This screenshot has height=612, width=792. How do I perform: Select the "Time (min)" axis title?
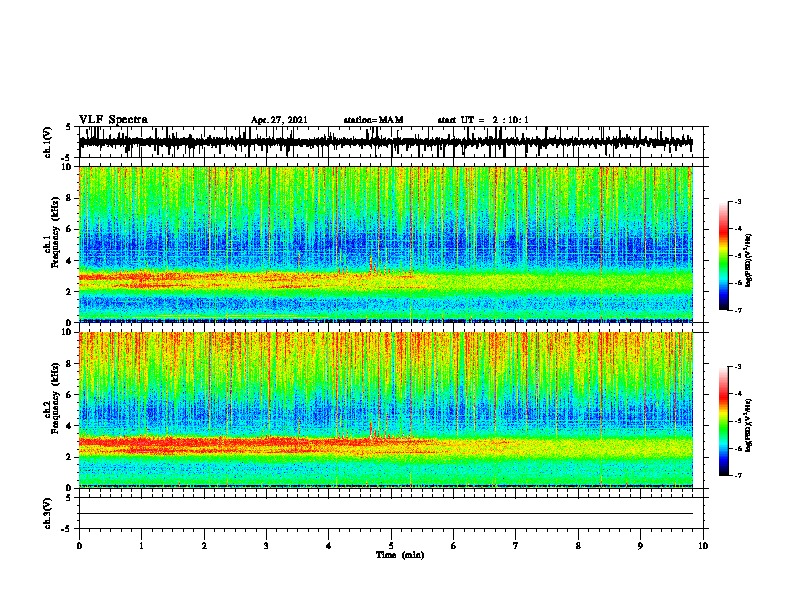click(400, 555)
